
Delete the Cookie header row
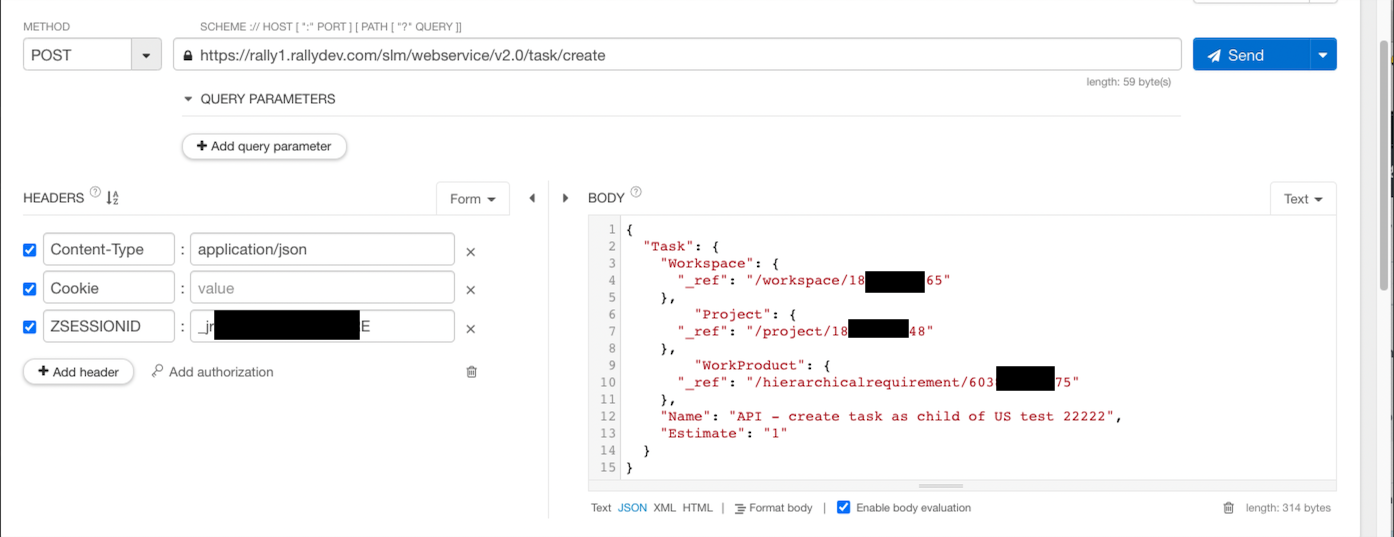click(x=470, y=290)
